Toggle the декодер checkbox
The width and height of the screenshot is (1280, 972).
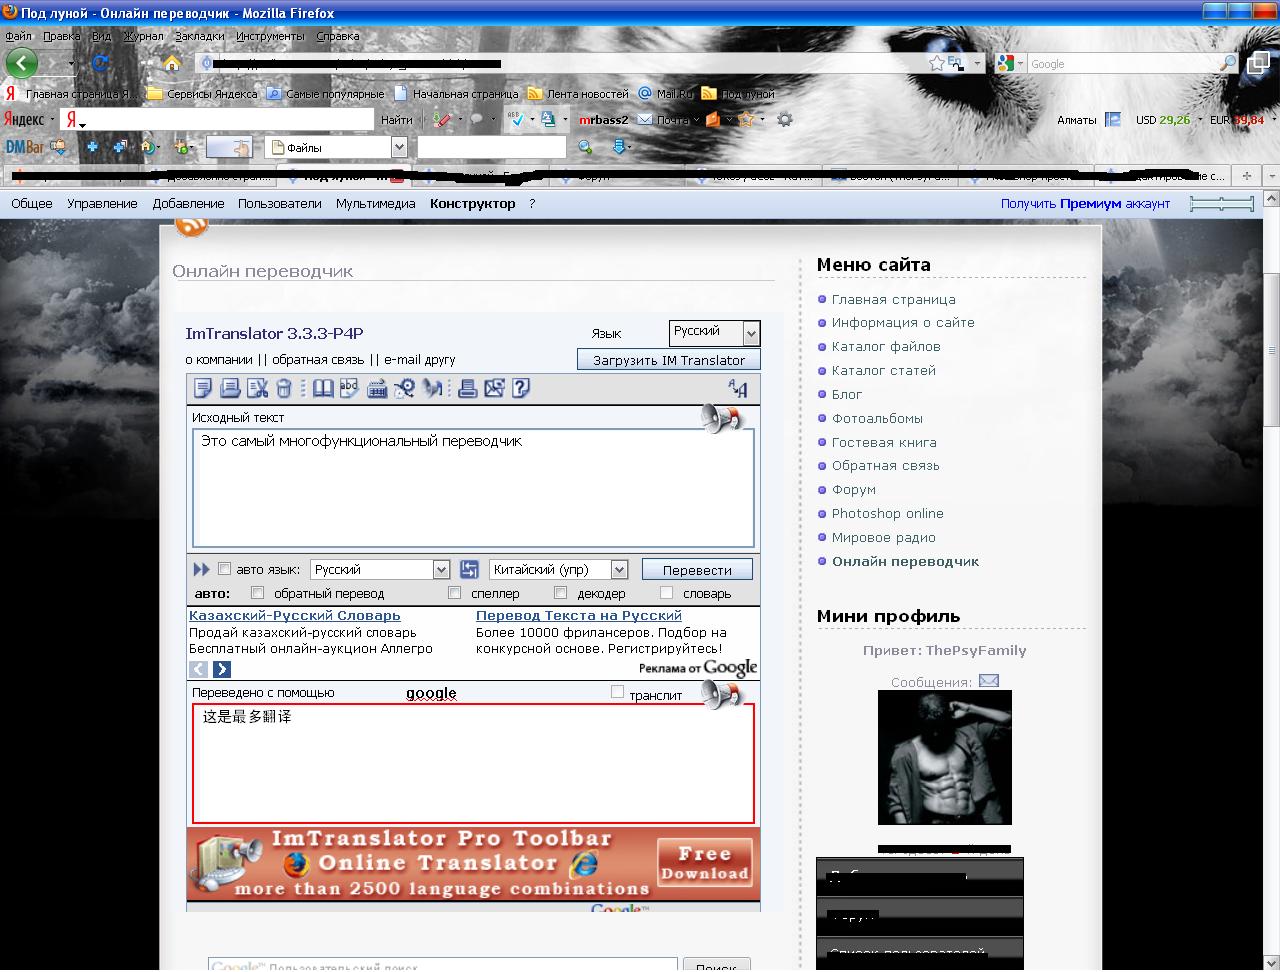(560, 593)
